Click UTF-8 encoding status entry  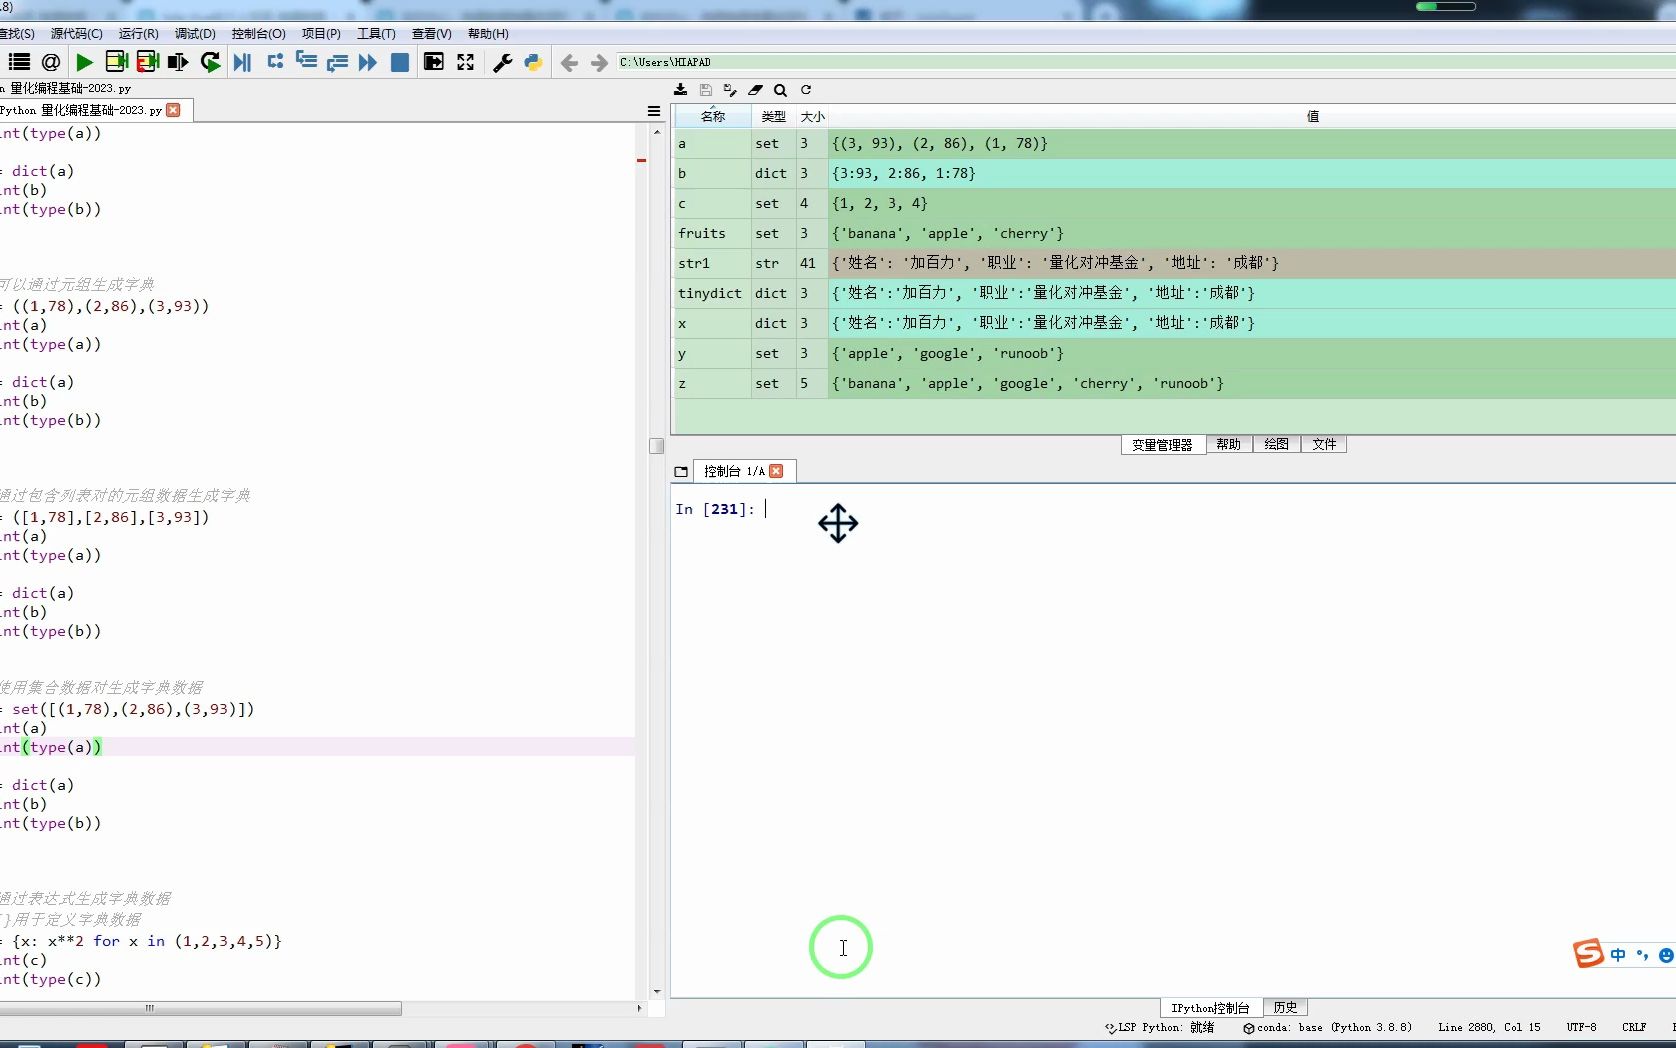point(1581,1027)
